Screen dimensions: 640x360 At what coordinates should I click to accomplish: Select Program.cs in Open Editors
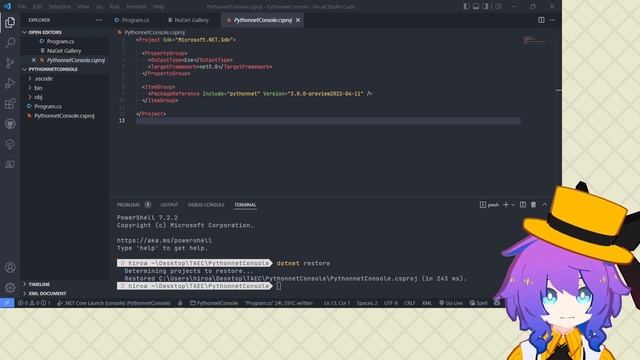pyautogui.click(x=65, y=41)
